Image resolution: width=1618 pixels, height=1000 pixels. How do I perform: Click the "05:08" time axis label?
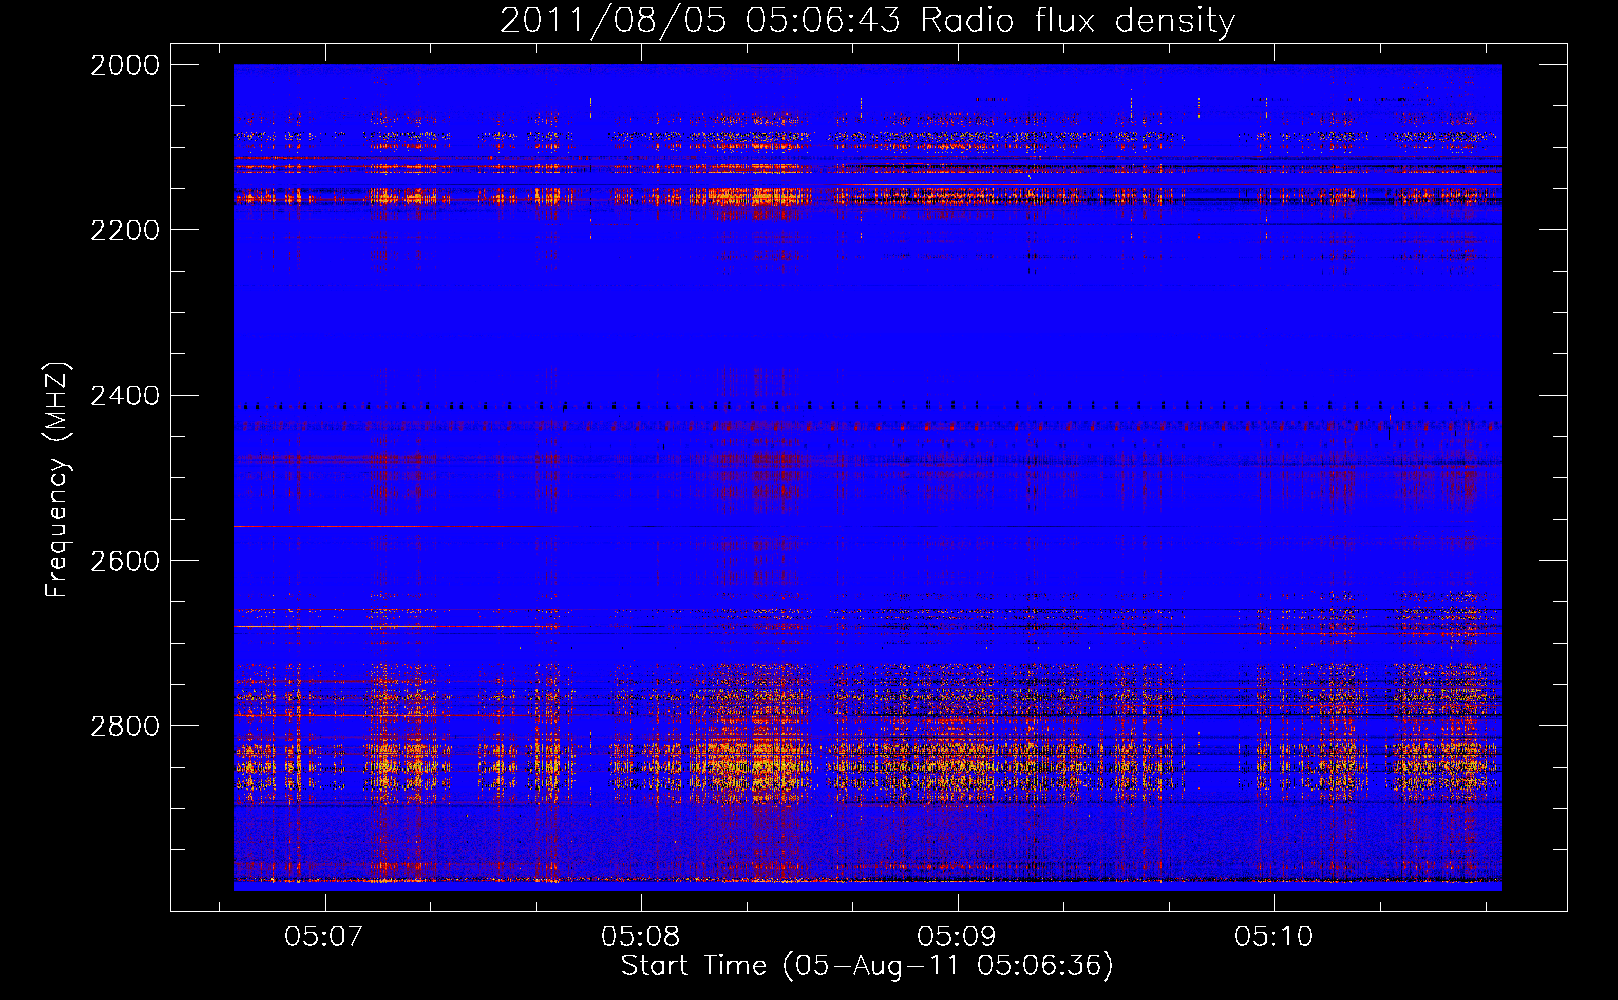640,937
